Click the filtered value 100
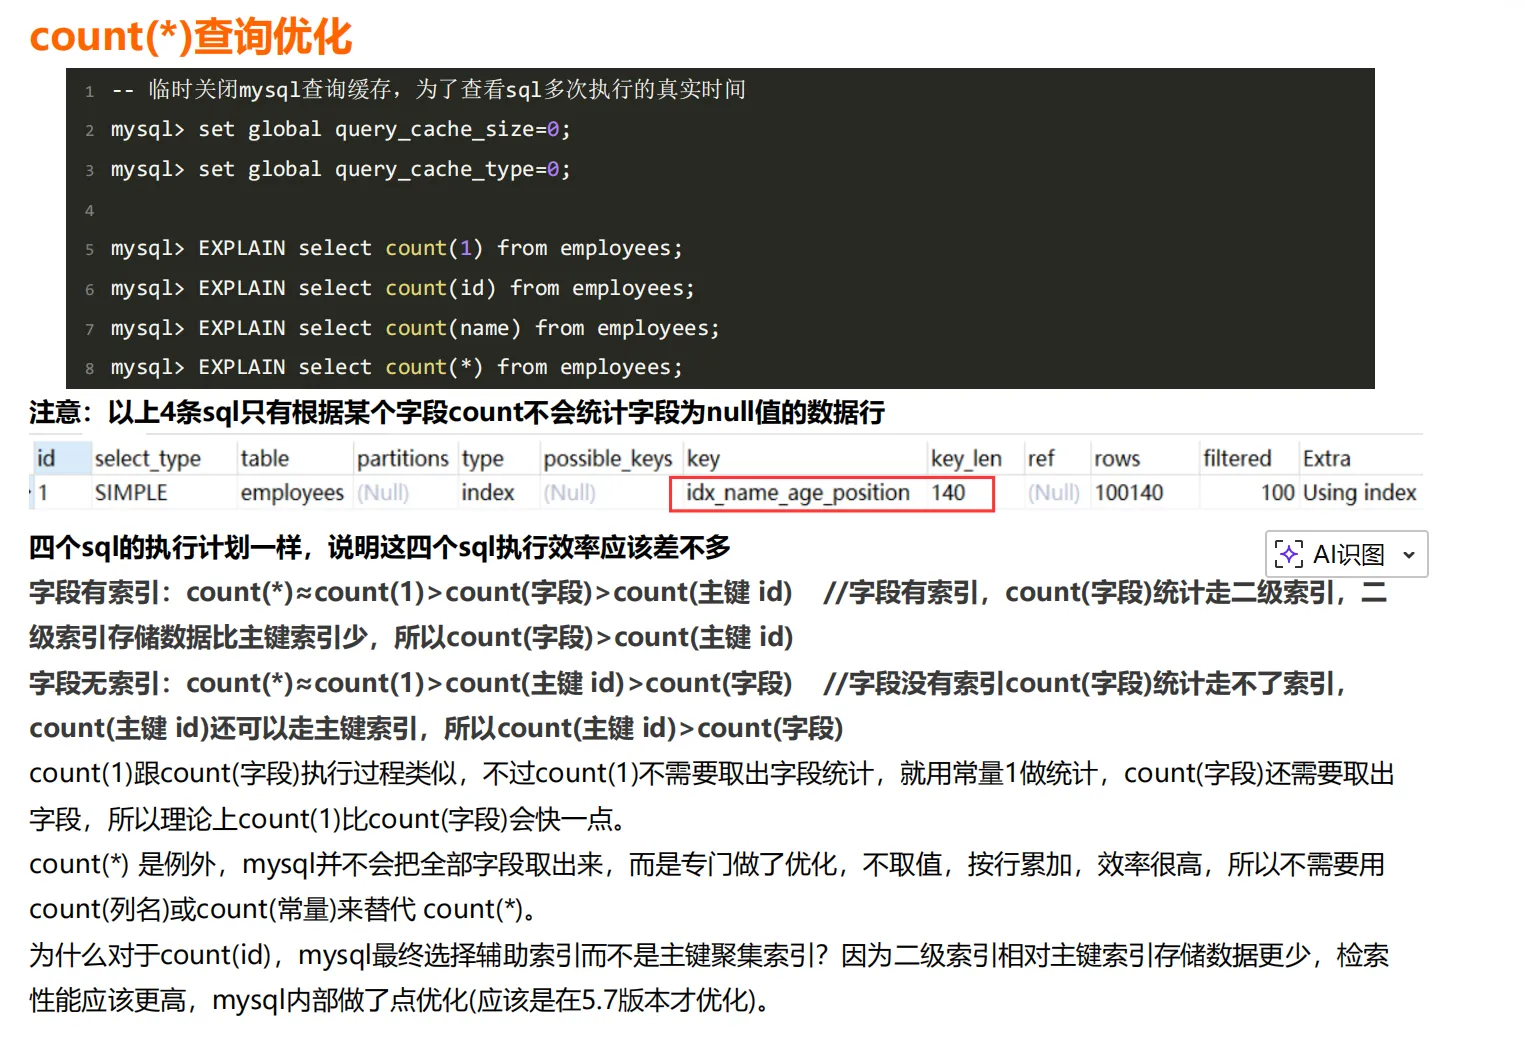Image resolution: width=1525 pixels, height=1053 pixels. (x=1277, y=493)
